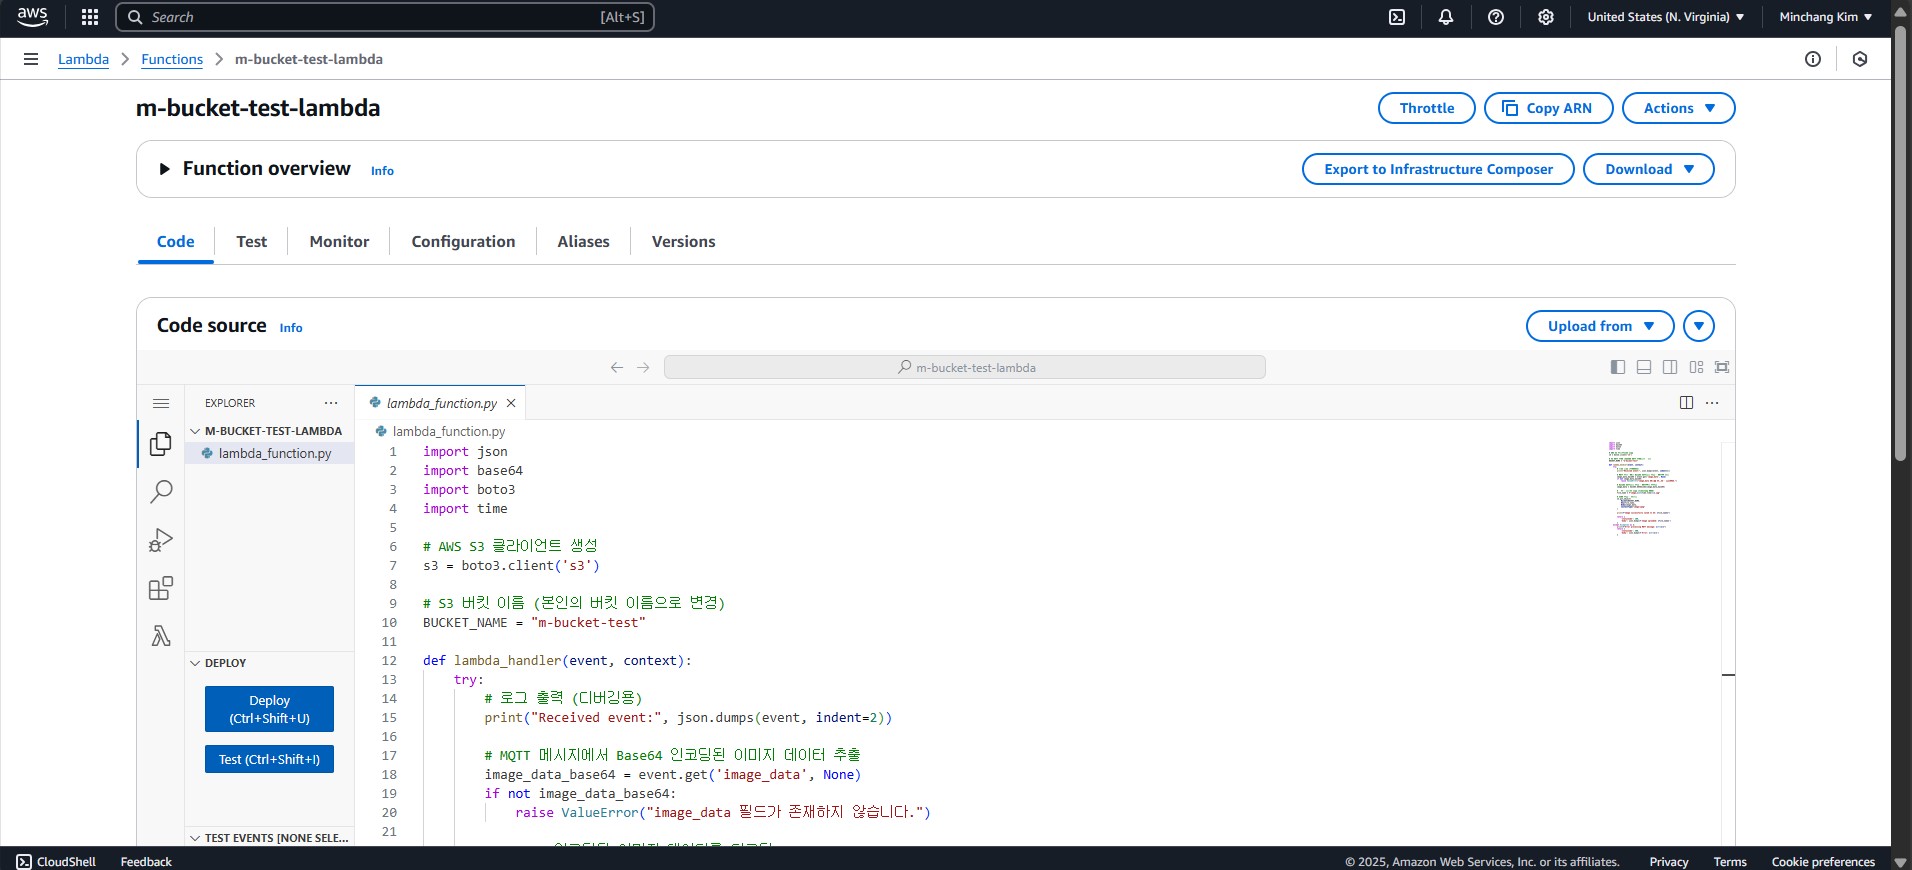
Task: Open the console settings gear
Action: (1546, 17)
